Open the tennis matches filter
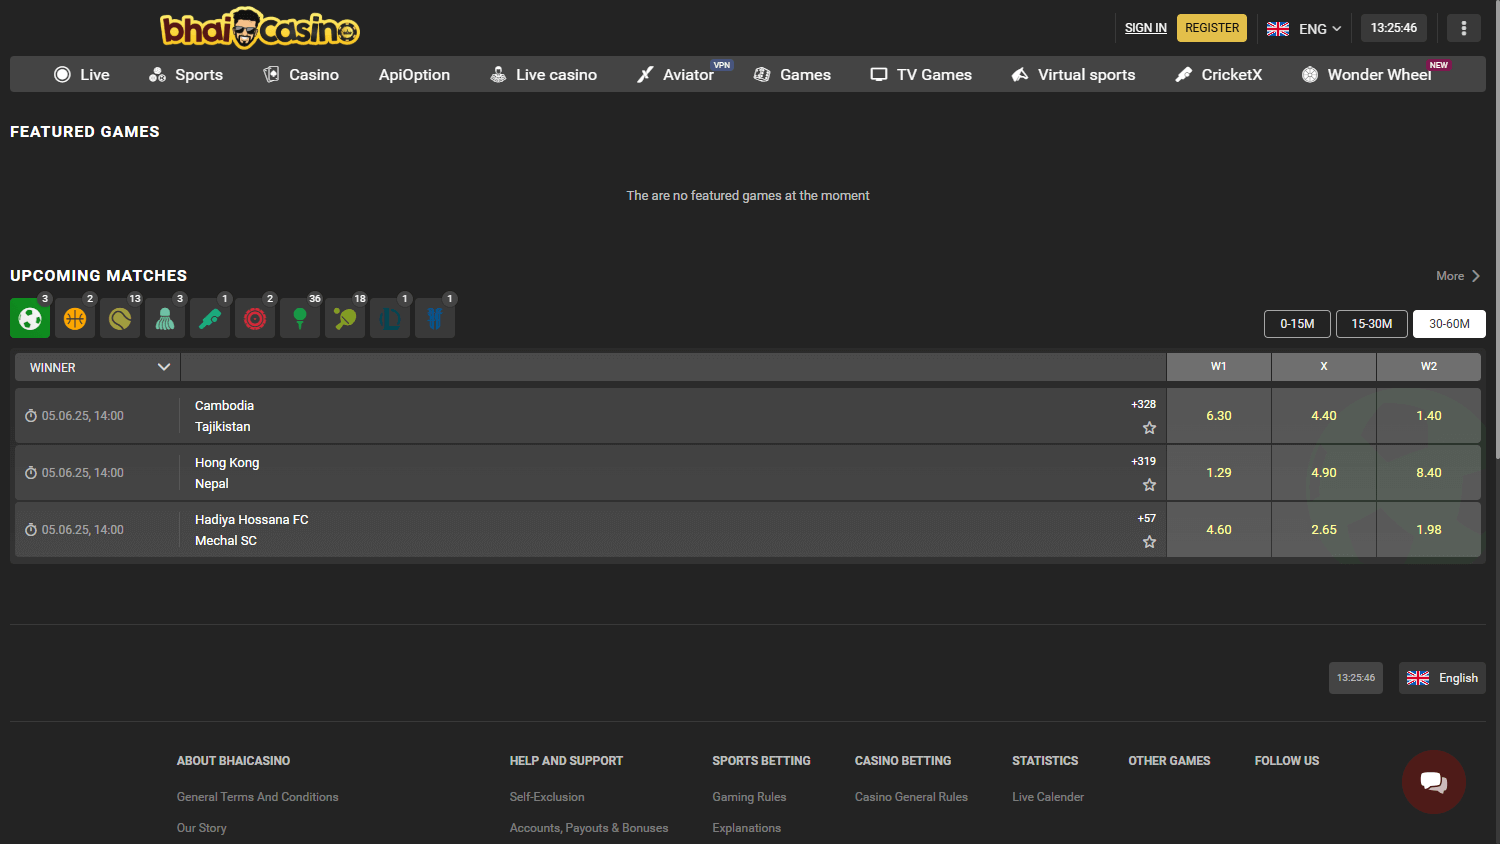Image resolution: width=1500 pixels, height=844 pixels. pyautogui.click(x=120, y=318)
